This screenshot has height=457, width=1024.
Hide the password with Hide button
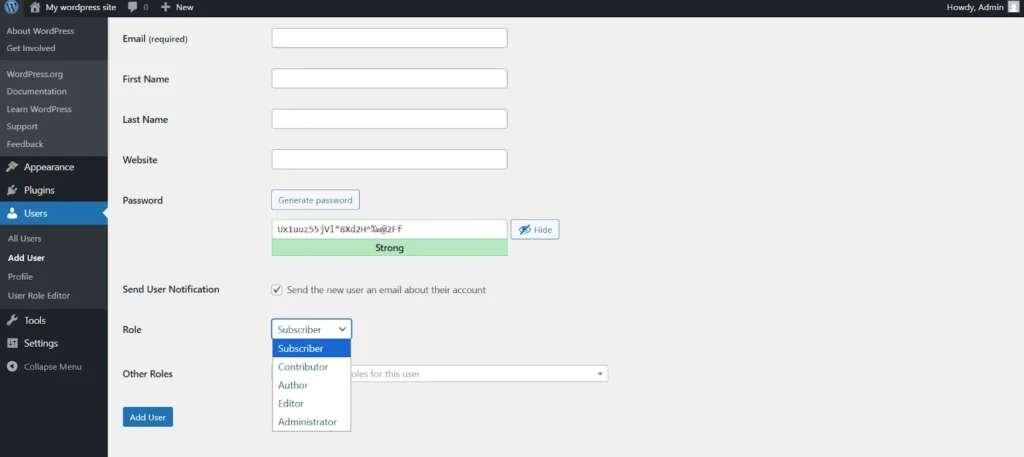tap(535, 230)
